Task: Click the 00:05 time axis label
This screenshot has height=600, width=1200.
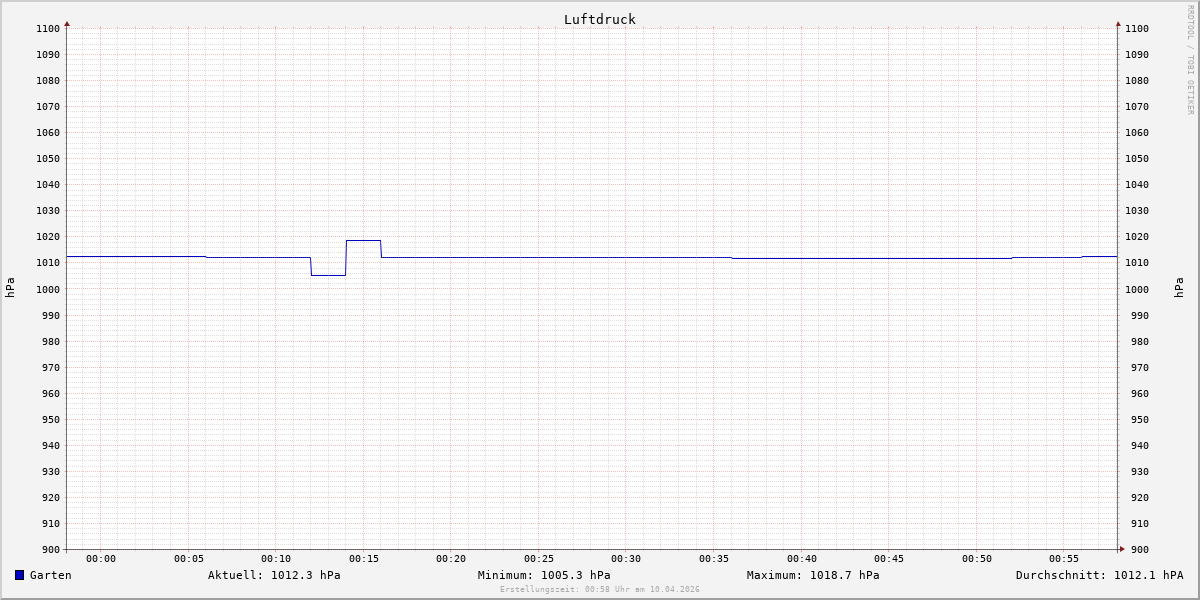Action: pyautogui.click(x=189, y=558)
